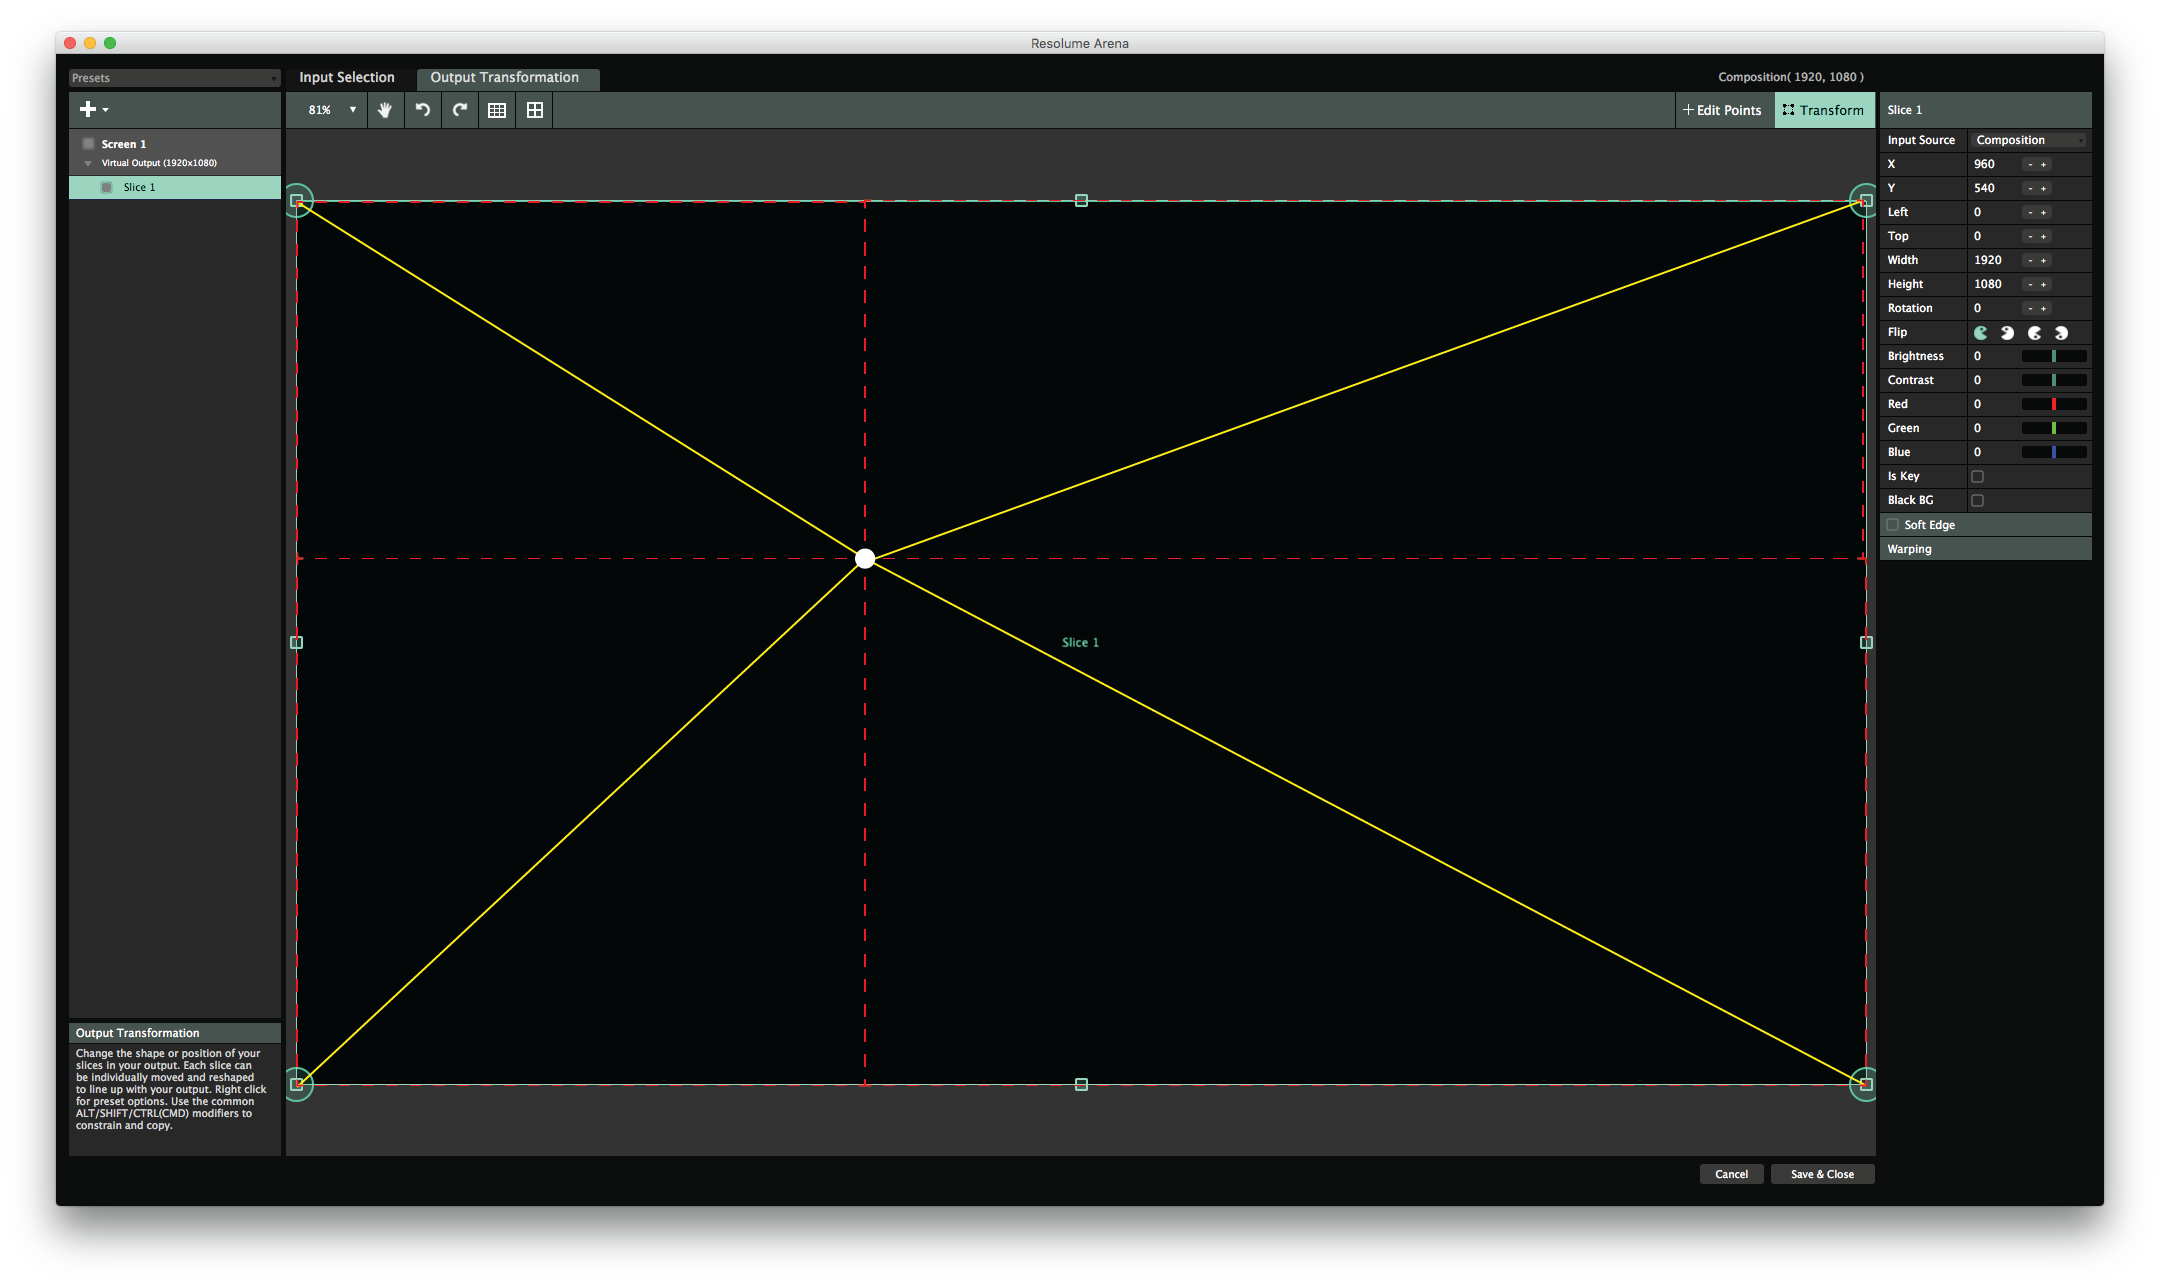Click the undo arrow icon

[423, 110]
